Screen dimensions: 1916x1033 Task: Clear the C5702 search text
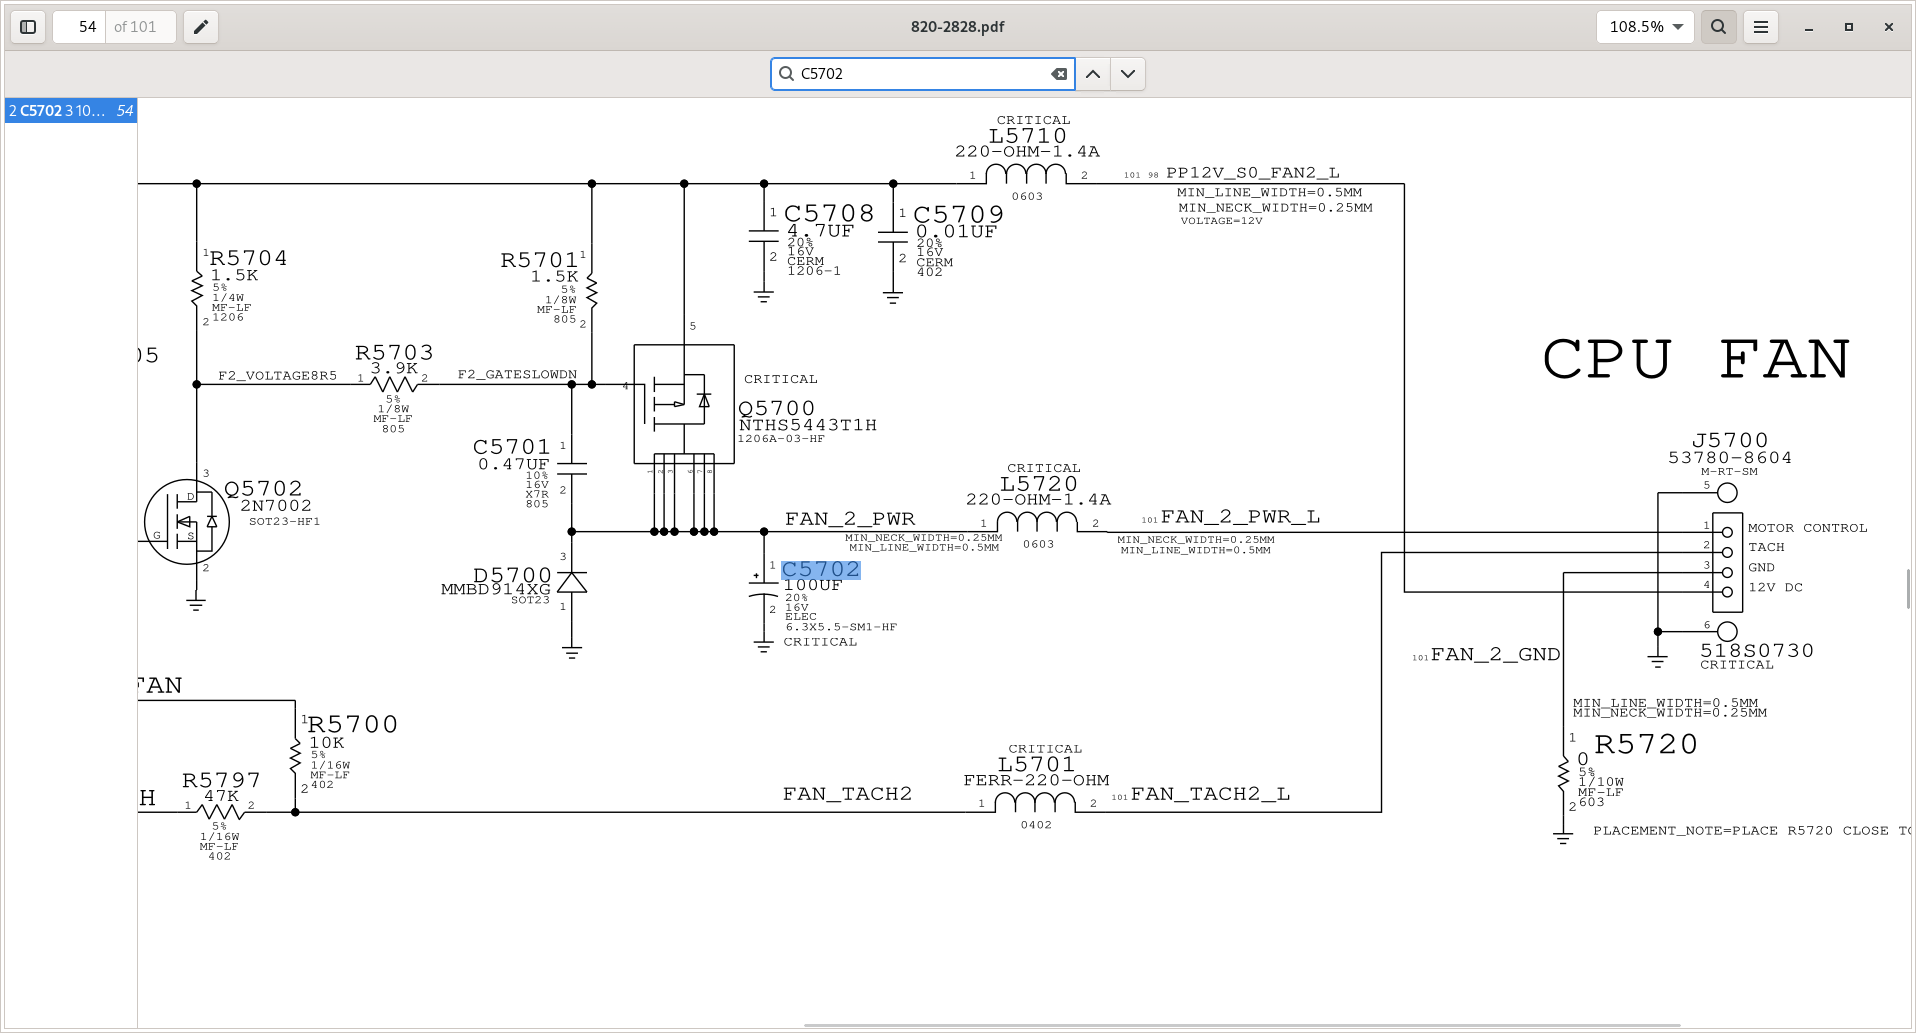[x=1058, y=74]
